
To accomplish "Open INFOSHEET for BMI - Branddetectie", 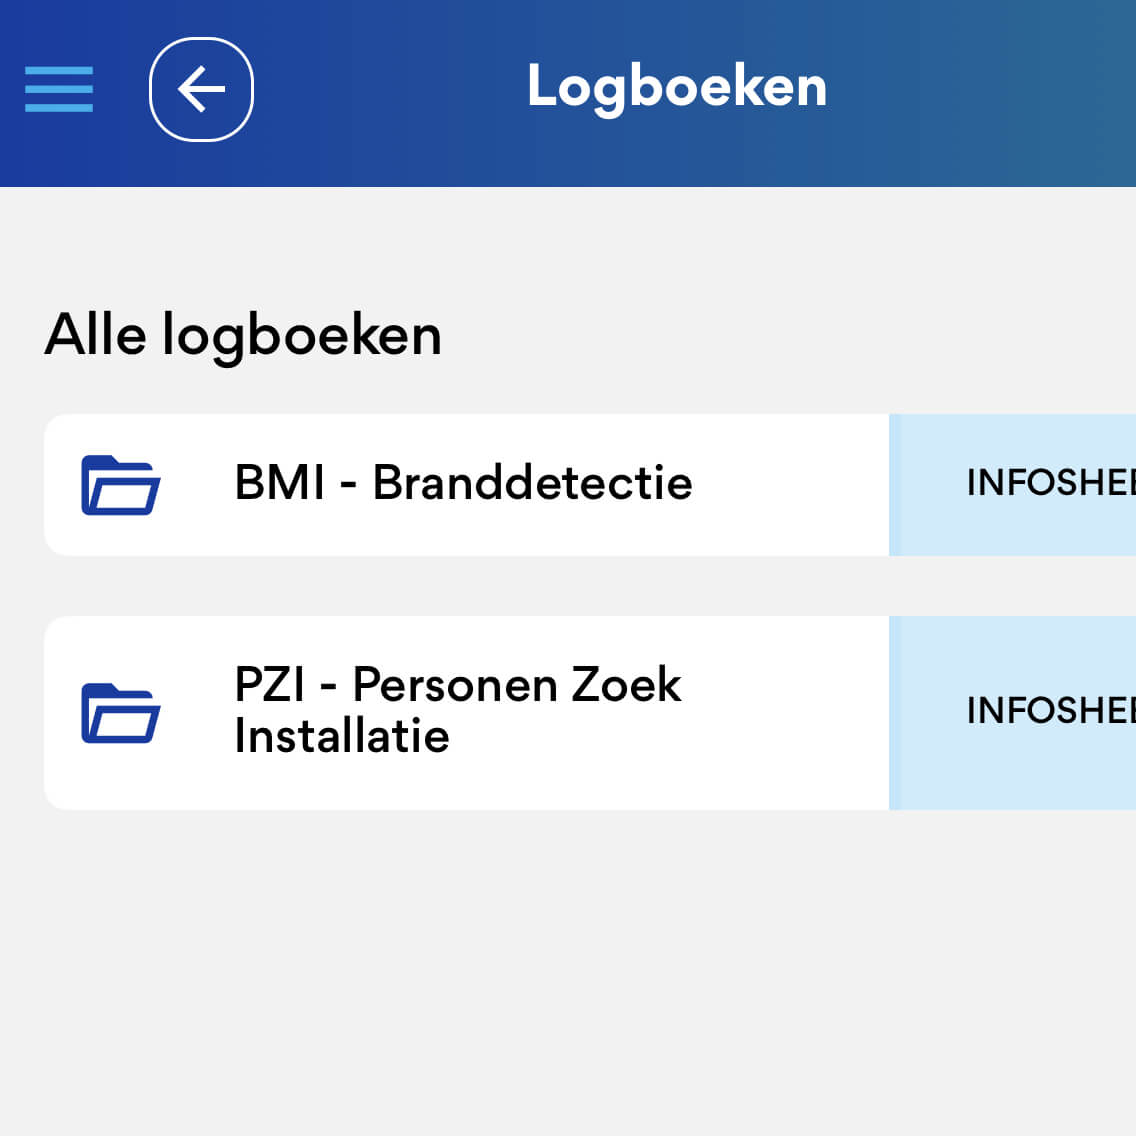I will (x=1048, y=483).
